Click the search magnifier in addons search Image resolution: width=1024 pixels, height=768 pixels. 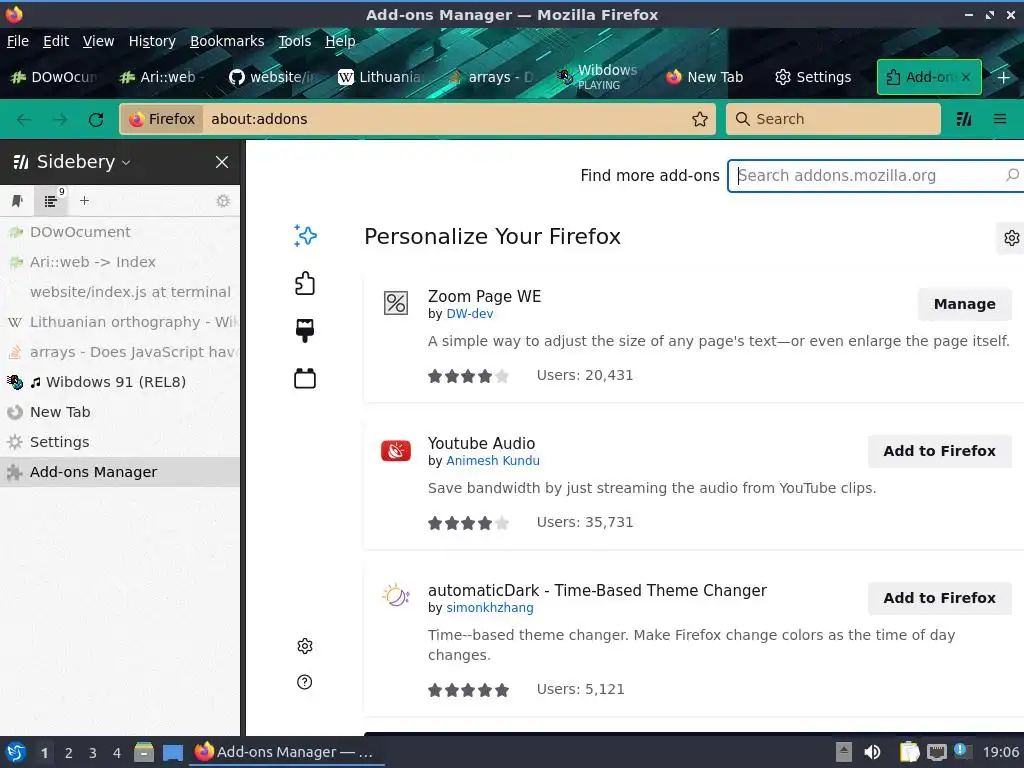[x=1012, y=175]
